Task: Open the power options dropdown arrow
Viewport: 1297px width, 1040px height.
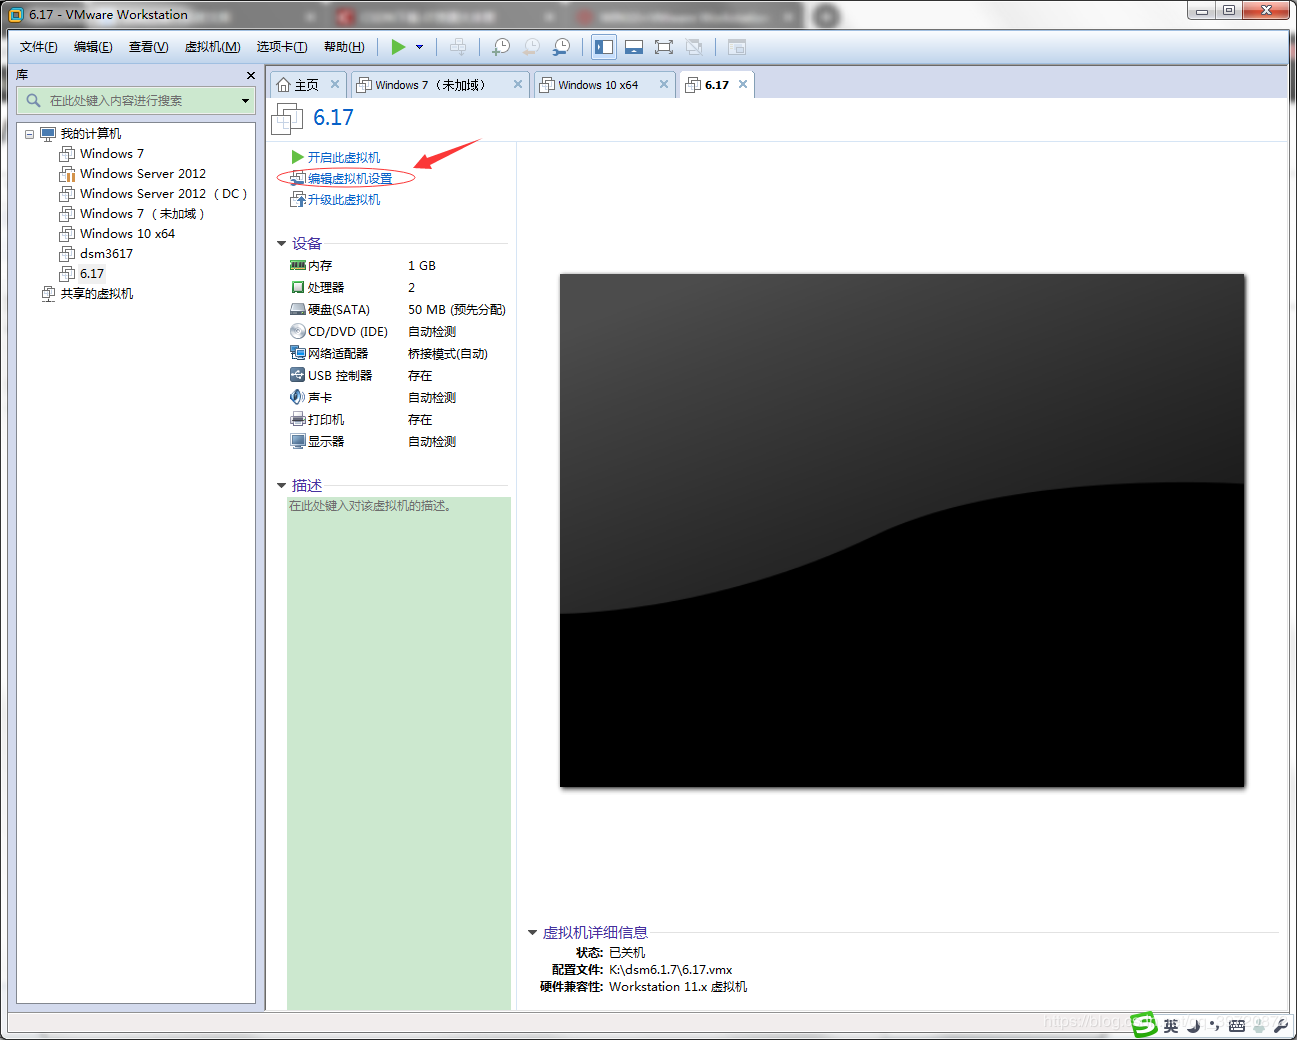Action: (419, 47)
